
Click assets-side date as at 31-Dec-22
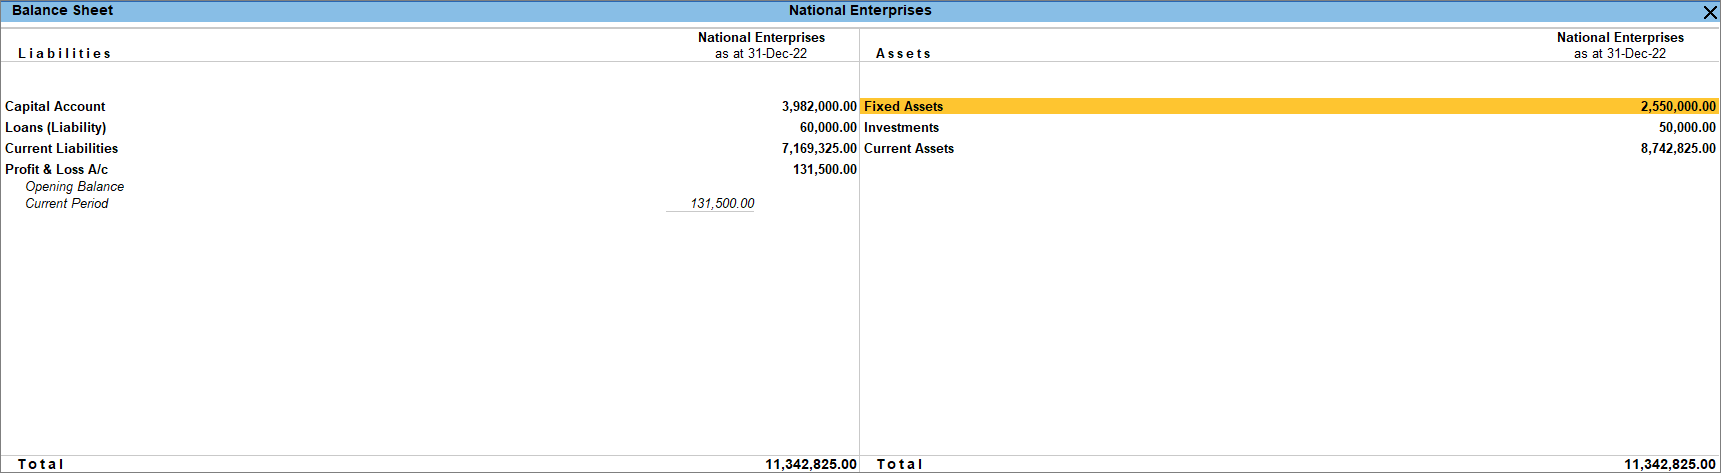pos(1620,53)
